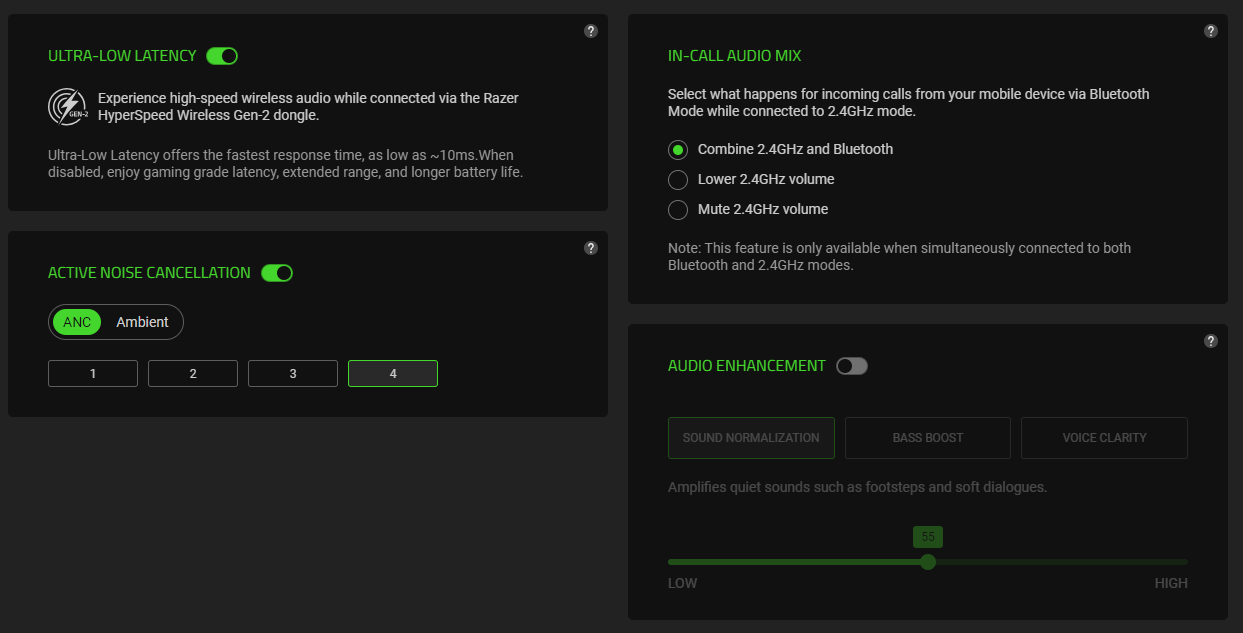This screenshot has height=633, width=1243.
Task: Select Bass Boost enhancement
Action: pos(928,438)
